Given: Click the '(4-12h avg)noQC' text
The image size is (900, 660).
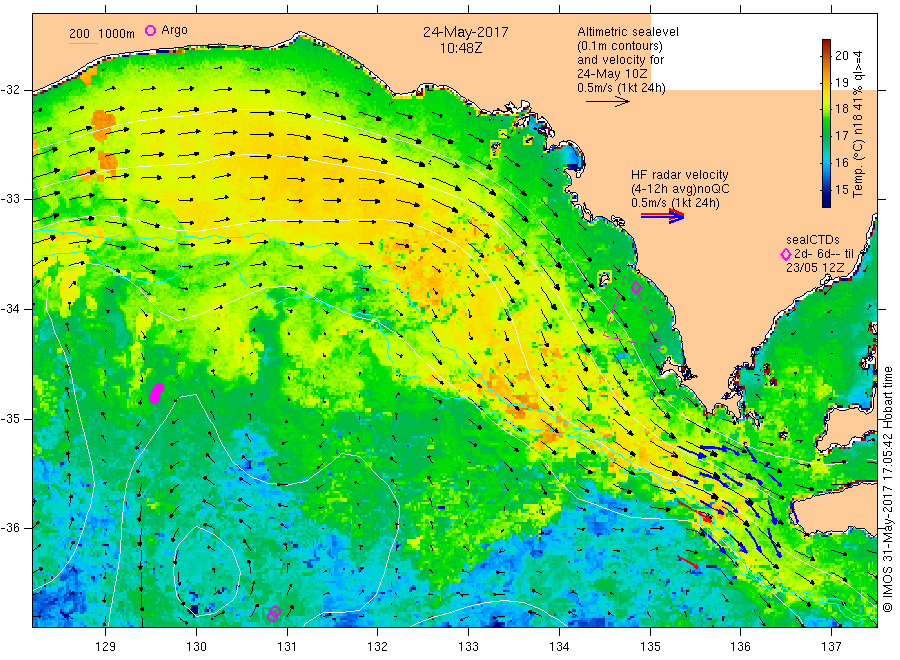Looking at the screenshot, I should (680, 189).
